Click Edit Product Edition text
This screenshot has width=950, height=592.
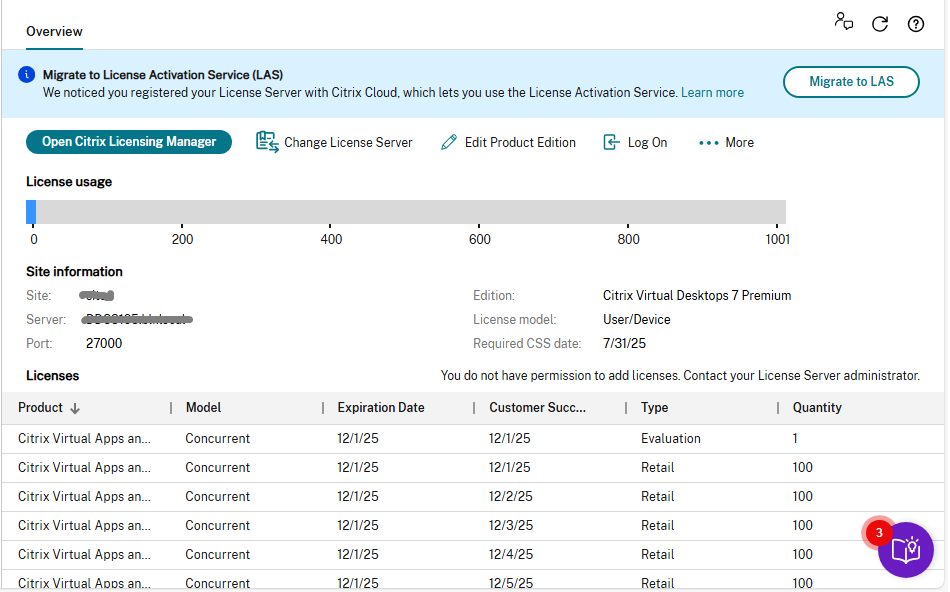click(520, 142)
